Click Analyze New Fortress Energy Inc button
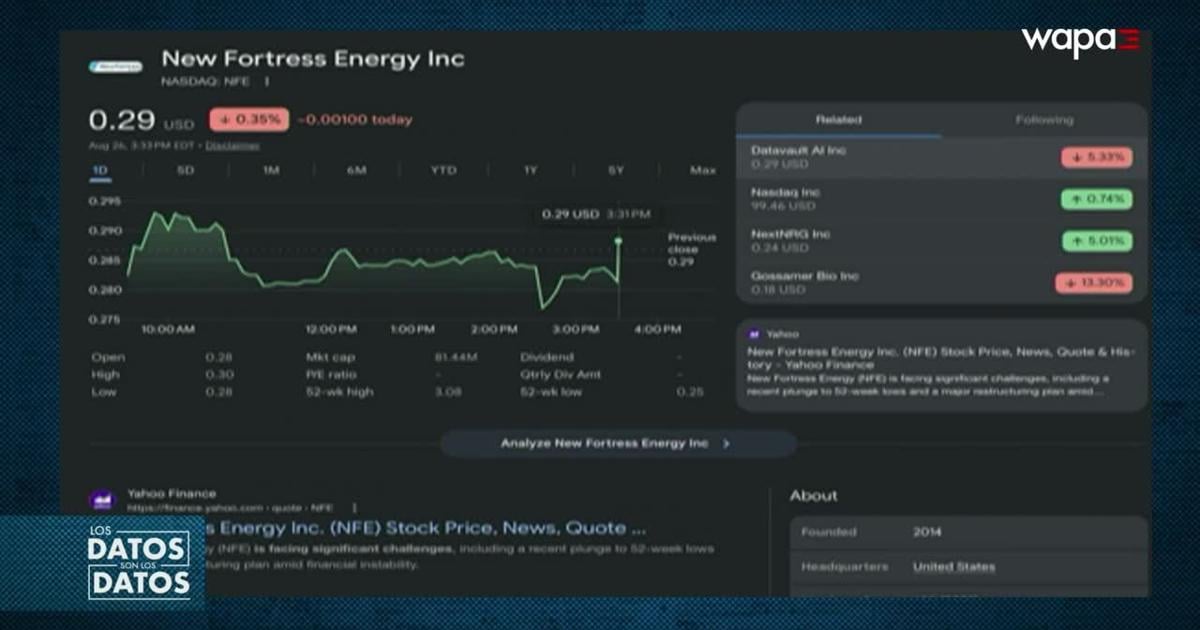The width and height of the screenshot is (1200, 630). pyautogui.click(x=618, y=443)
